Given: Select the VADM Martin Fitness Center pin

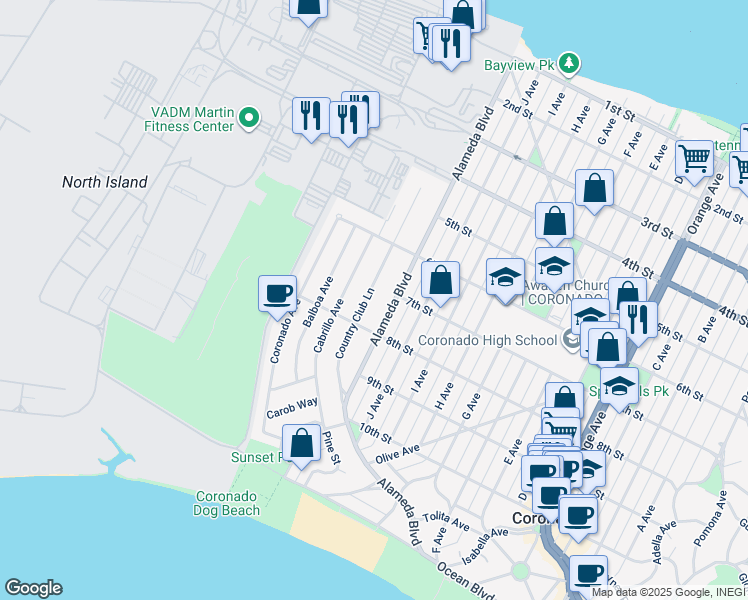Looking at the screenshot, I should [249, 118].
